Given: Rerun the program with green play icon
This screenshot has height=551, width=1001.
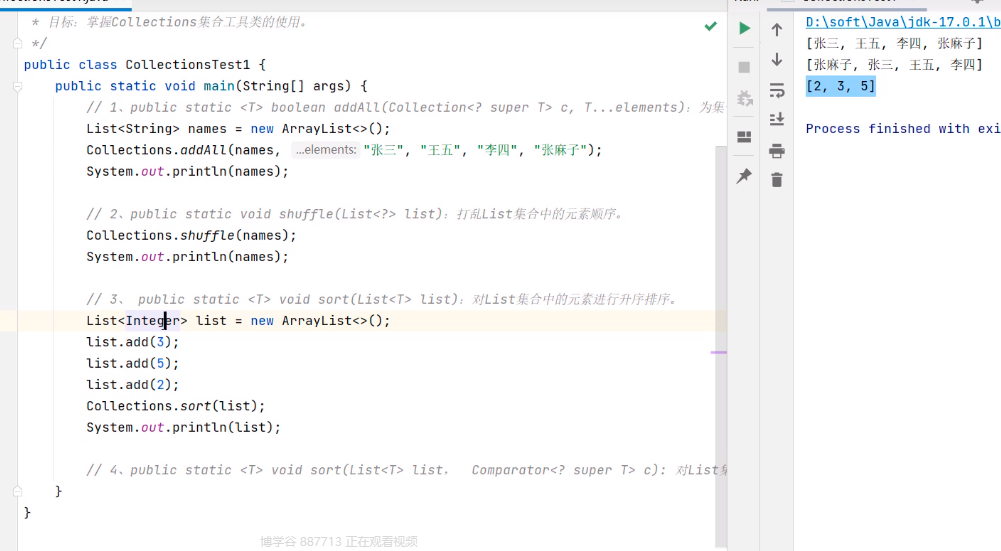Looking at the screenshot, I should pos(744,28).
